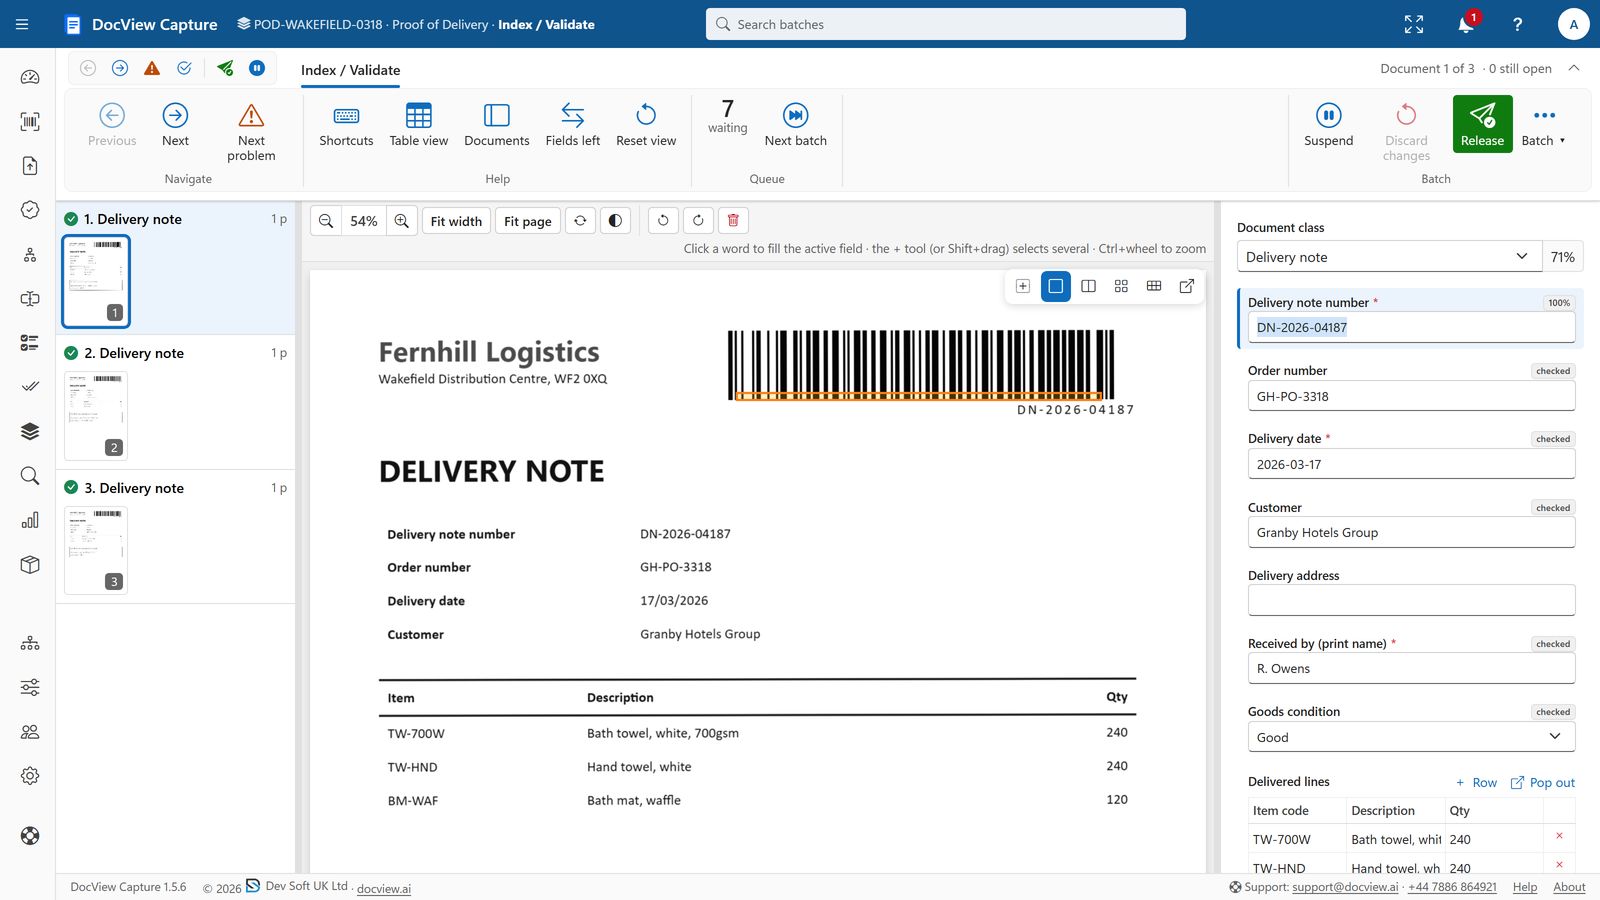Expand the Goods condition dropdown
The height and width of the screenshot is (900, 1600).
(x=1411, y=737)
